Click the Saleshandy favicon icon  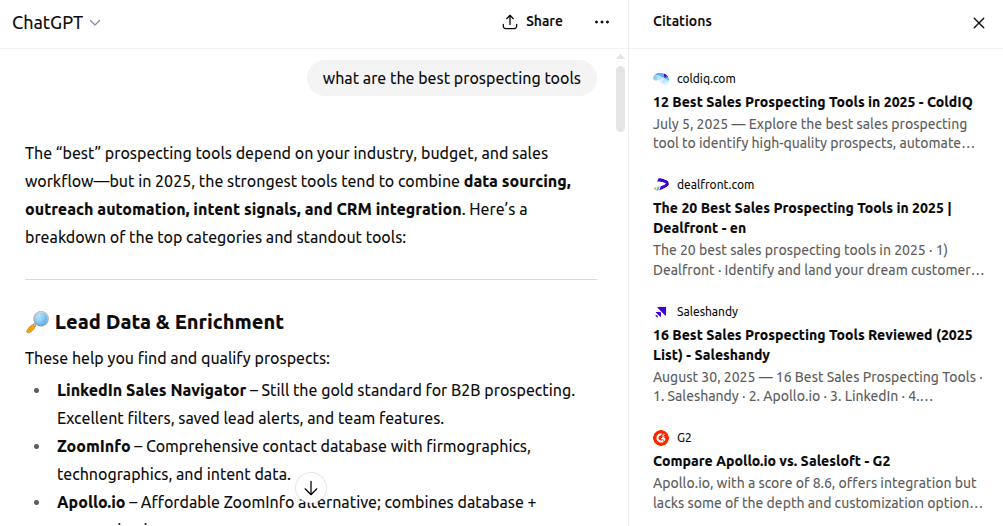(661, 312)
